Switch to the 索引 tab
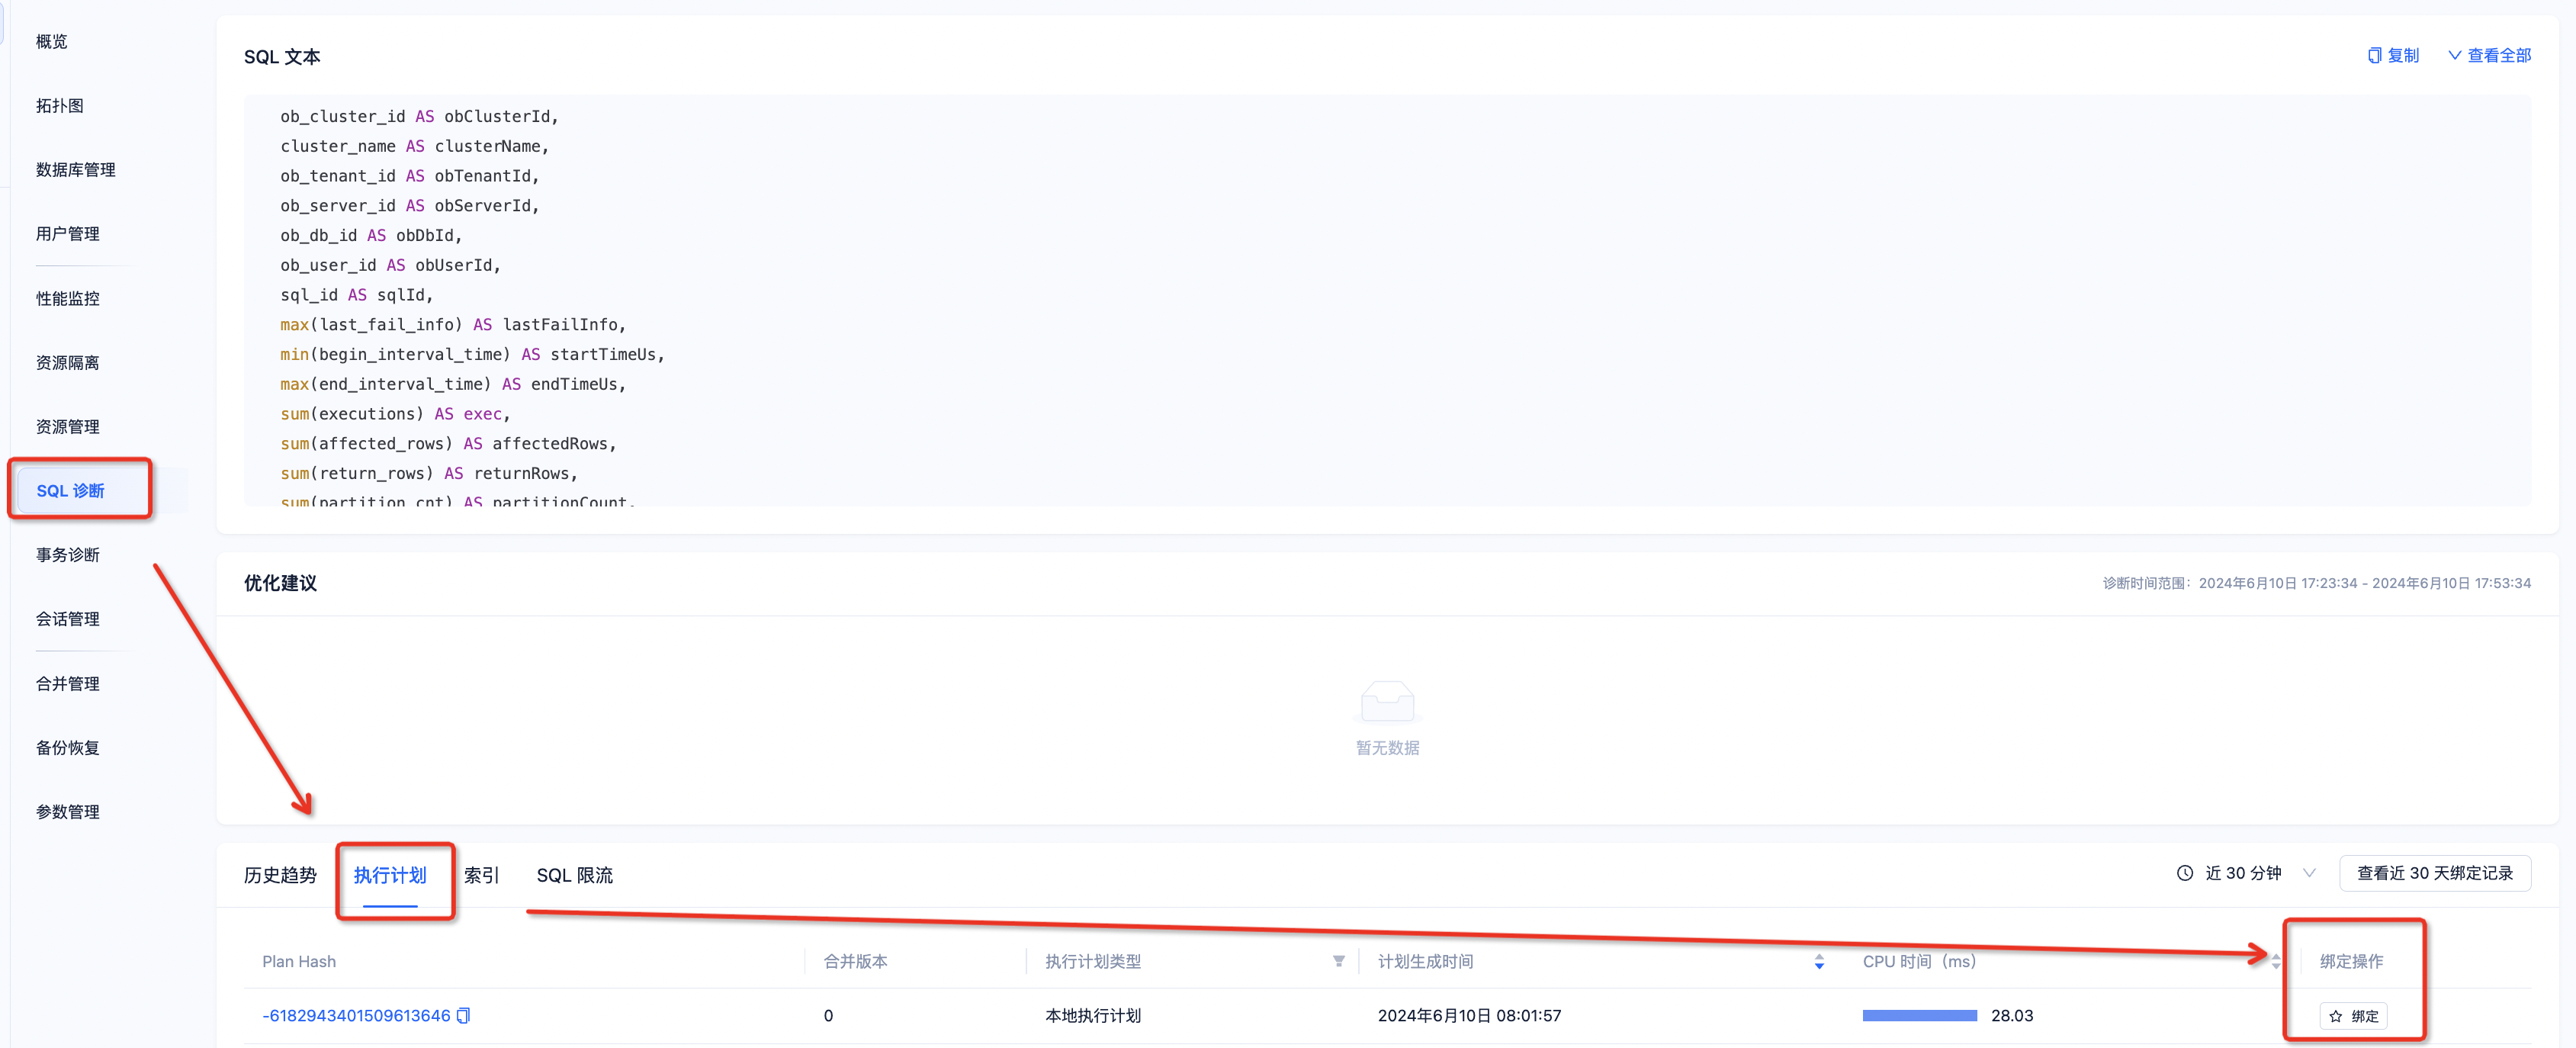The height and width of the screenshot is (1048, 2576). pos(480,875)
